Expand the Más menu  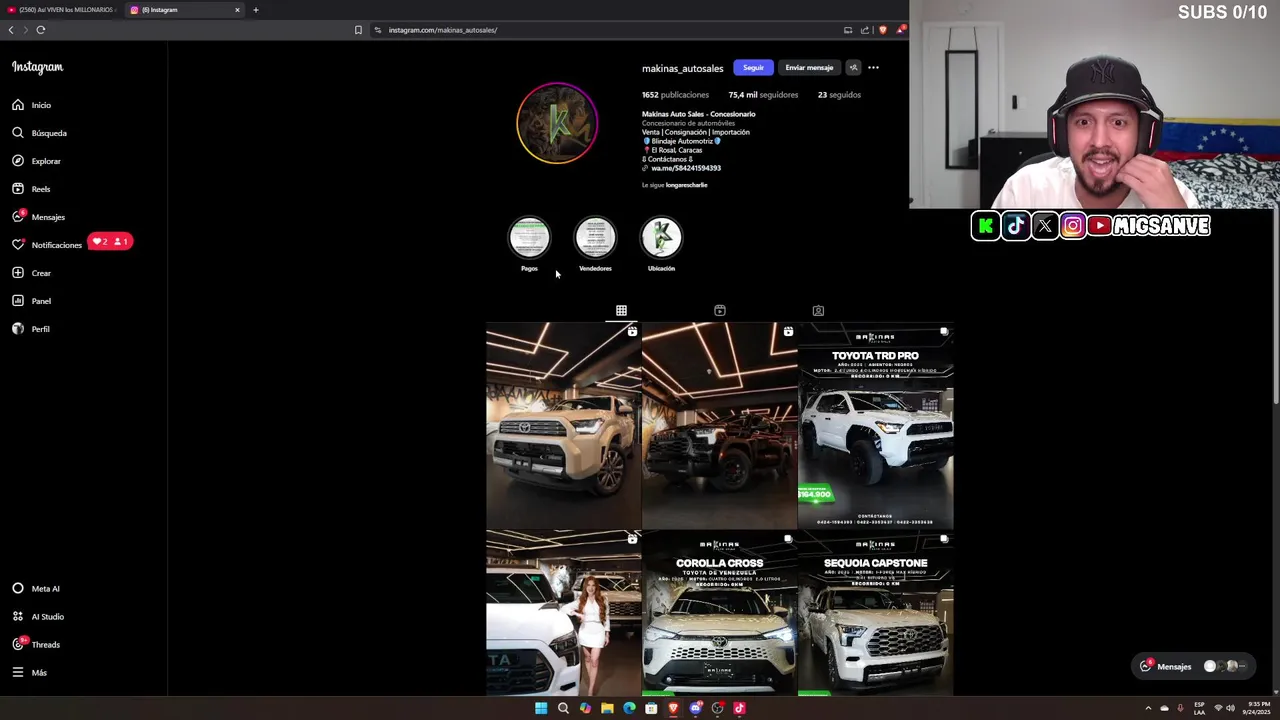[29, 673]
